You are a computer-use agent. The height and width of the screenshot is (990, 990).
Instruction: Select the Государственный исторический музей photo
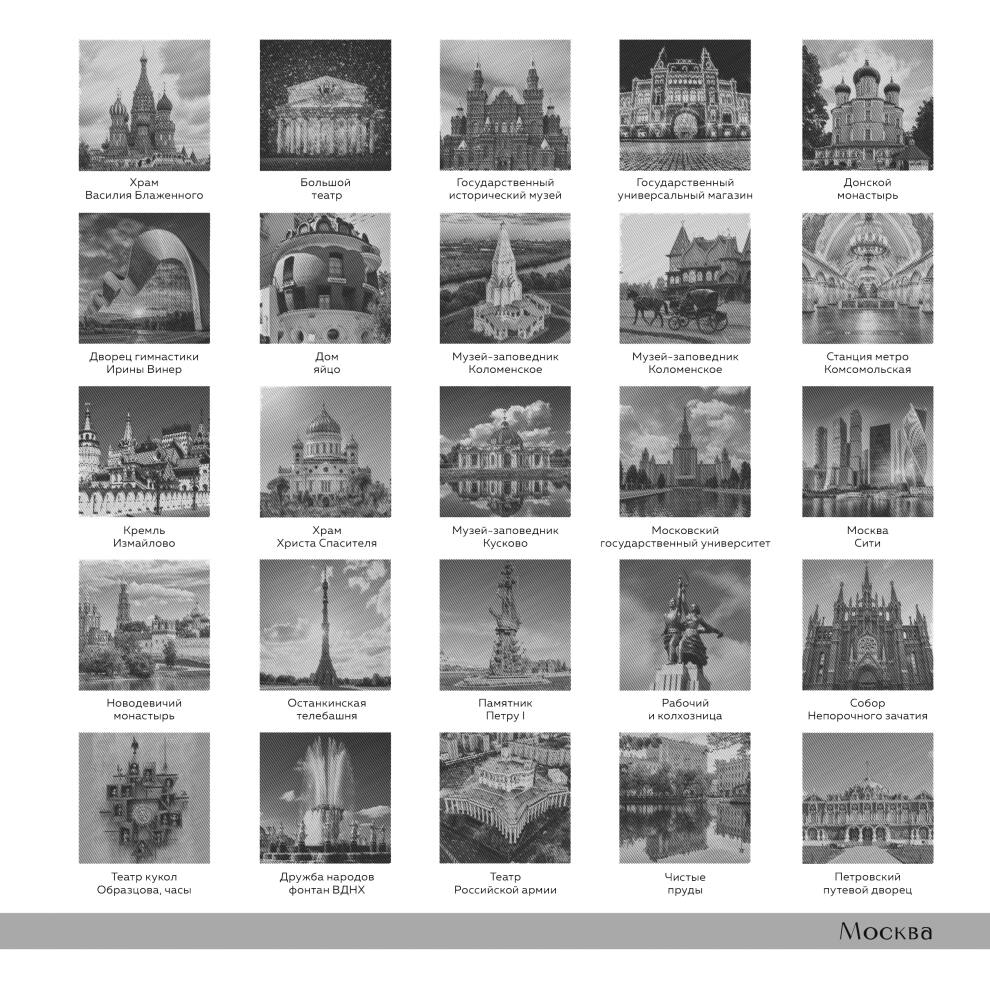[505, 105]
